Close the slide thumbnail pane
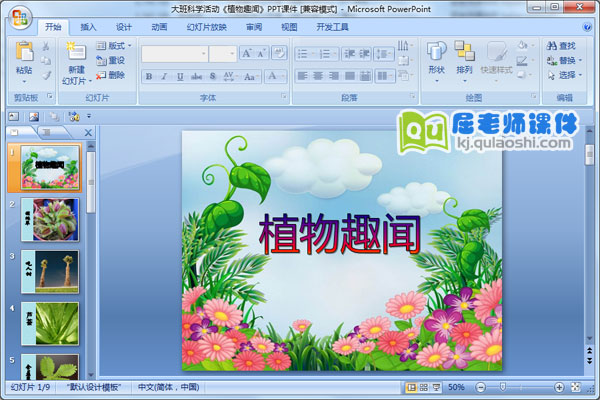 pyautogui.click(x=88, y=132)
